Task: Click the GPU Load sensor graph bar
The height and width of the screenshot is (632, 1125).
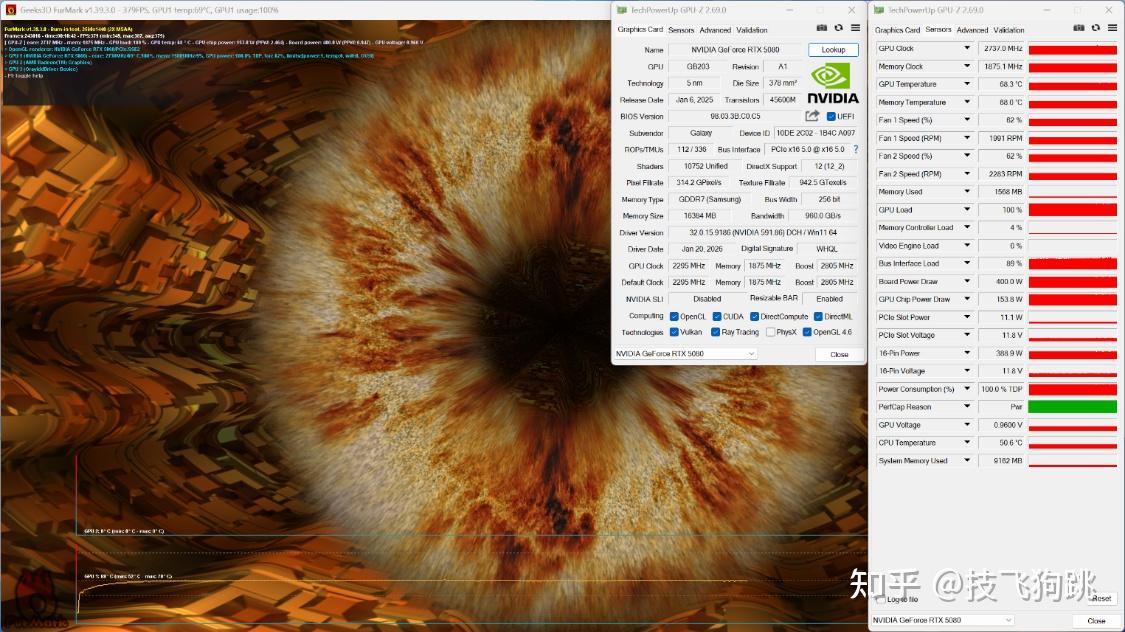Action: click(x=1073, y=209)
